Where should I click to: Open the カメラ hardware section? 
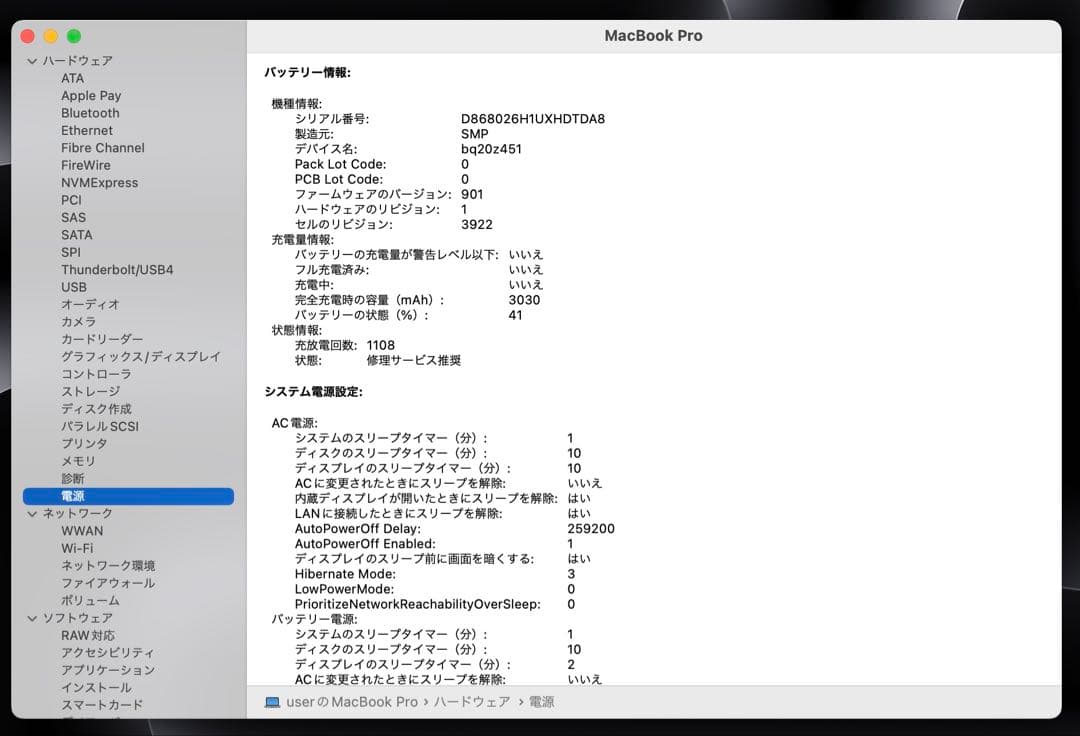pyautogui.click(x=78, y=322)
